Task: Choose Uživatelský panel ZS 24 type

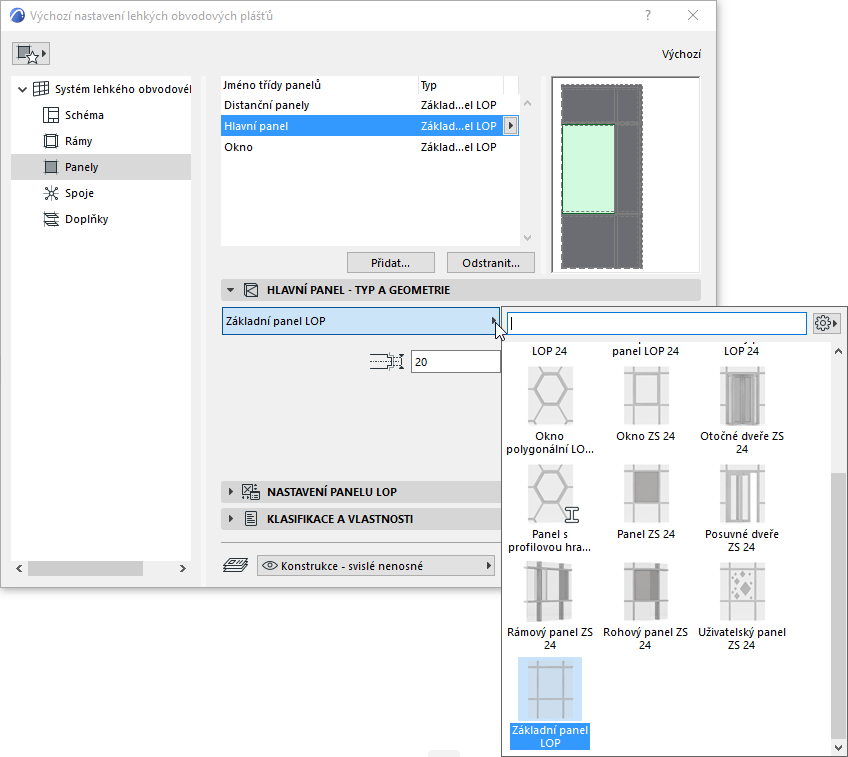Action: [741, 607]
